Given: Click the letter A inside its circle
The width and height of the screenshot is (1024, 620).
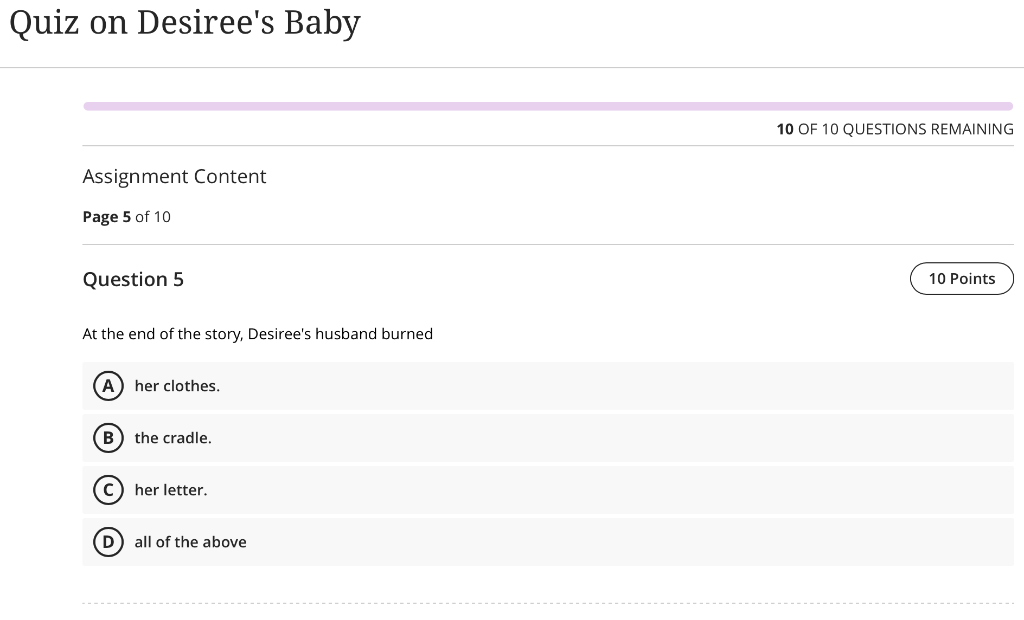Looking at the screenshot, I should [108, 386].
